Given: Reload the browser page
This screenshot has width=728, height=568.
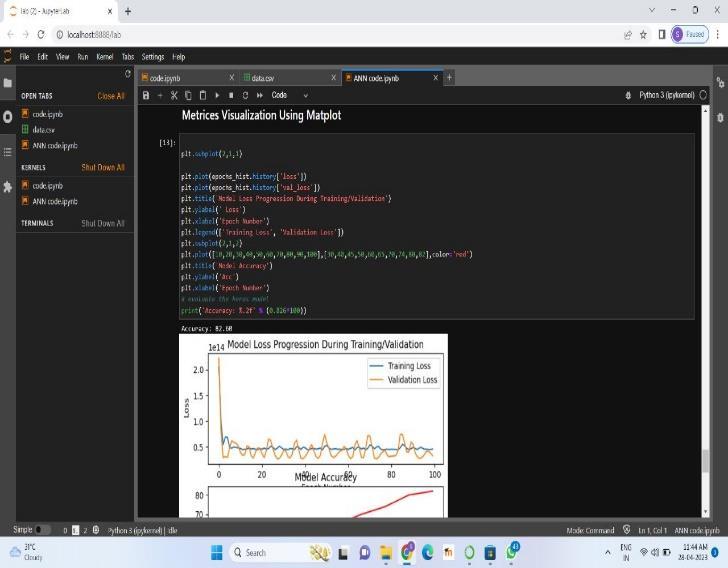Looking at the screenshot, I should pyautogui.click(x=41, y=34).
